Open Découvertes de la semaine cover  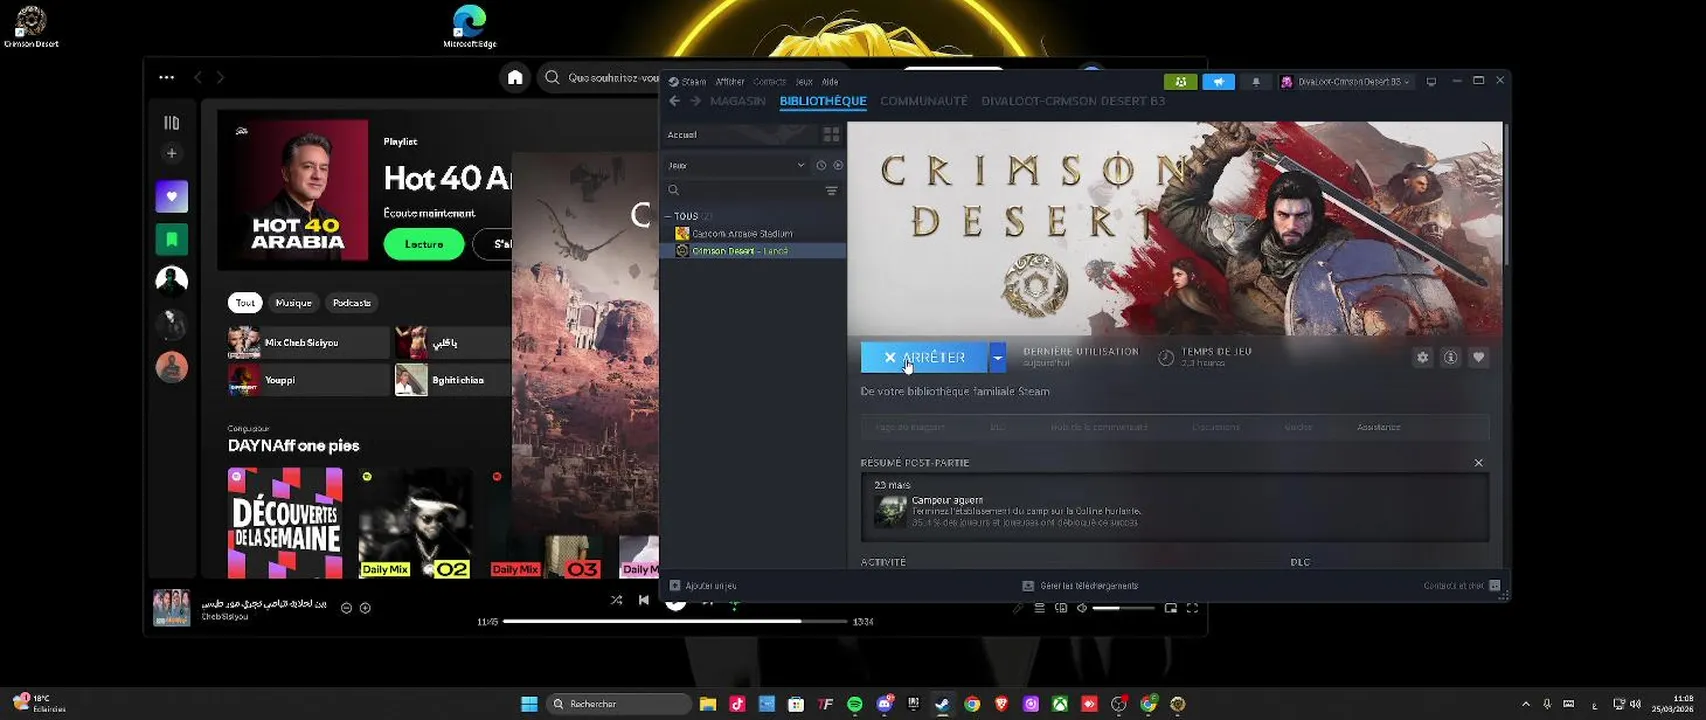tap(285, 523)
